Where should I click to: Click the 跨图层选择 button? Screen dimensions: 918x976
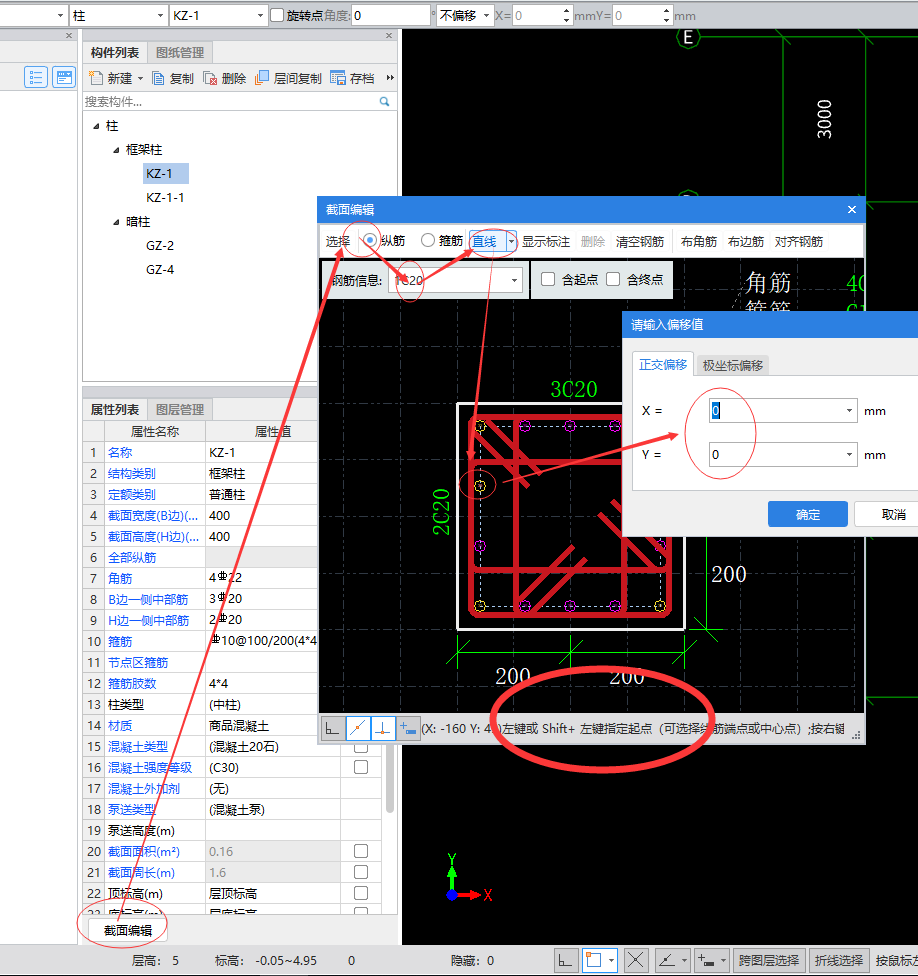point(769,960)
